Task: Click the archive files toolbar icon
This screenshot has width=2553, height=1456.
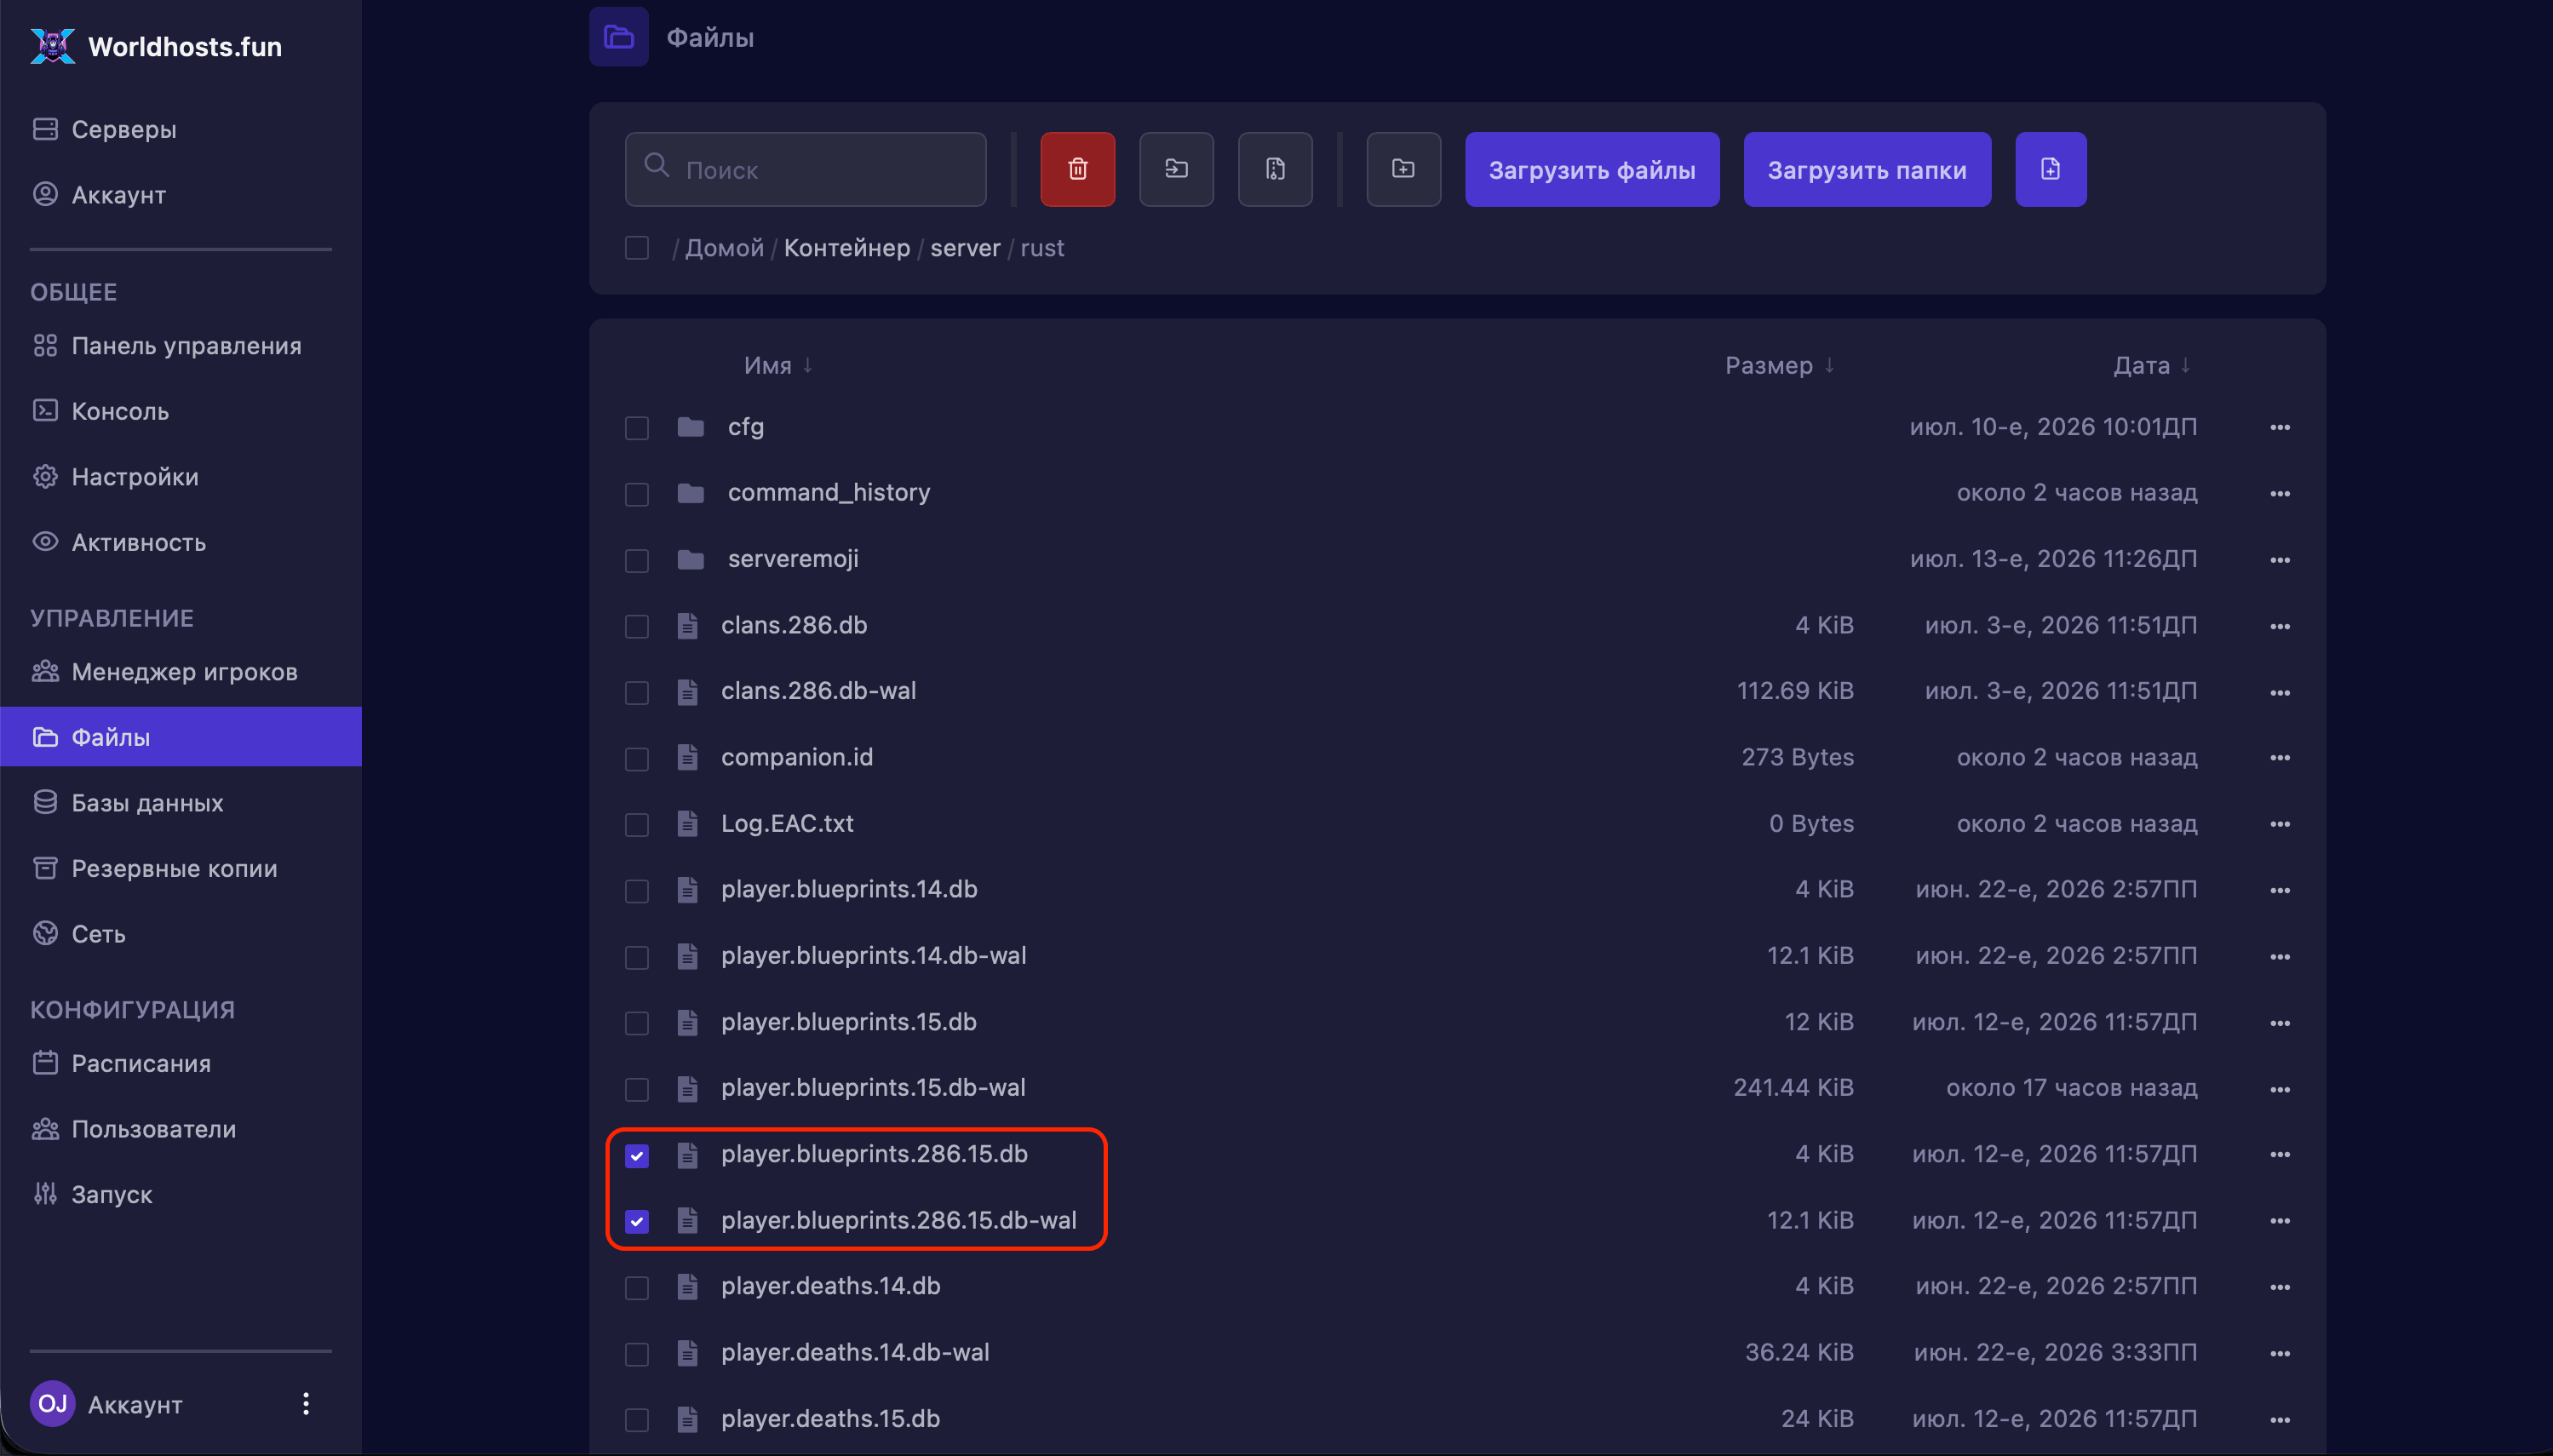Action: coord(1275,169)
